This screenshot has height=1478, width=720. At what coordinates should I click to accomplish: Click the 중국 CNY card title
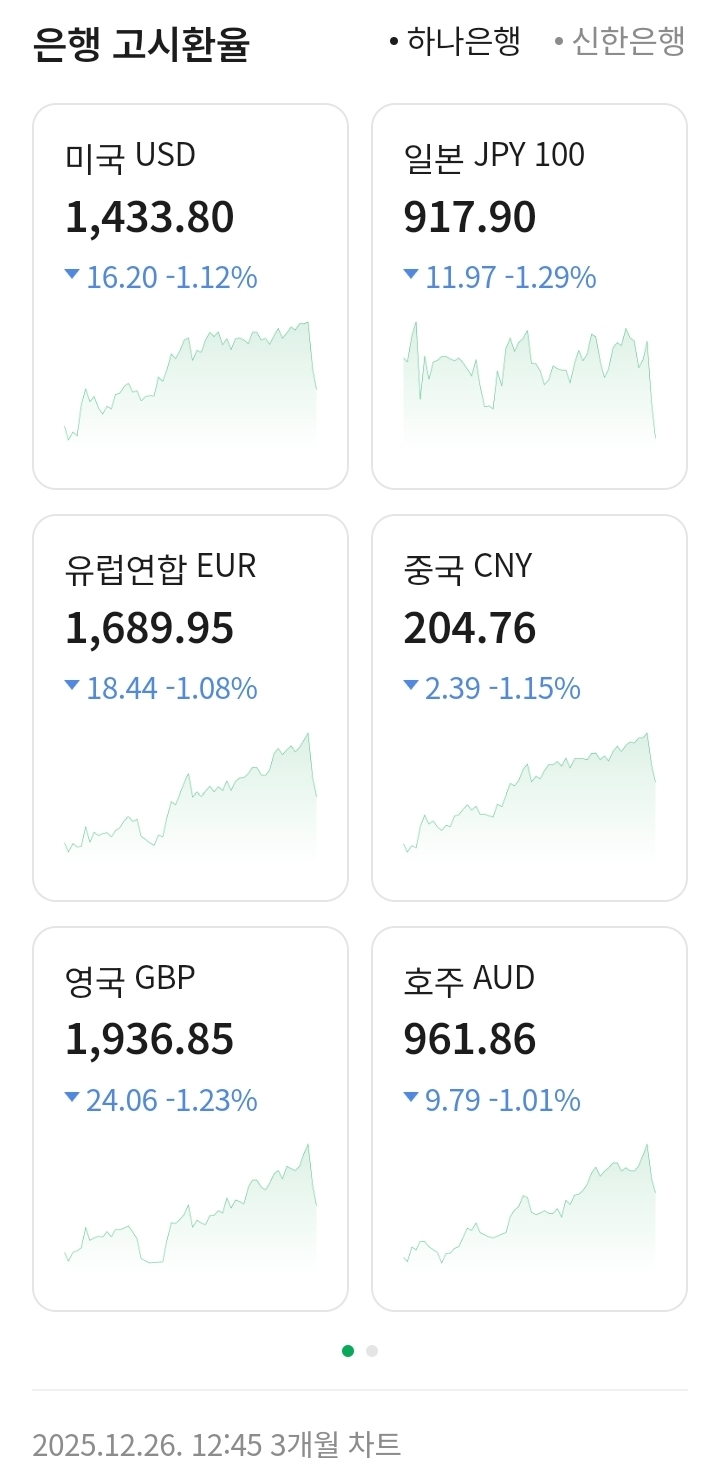pos(467,567)
